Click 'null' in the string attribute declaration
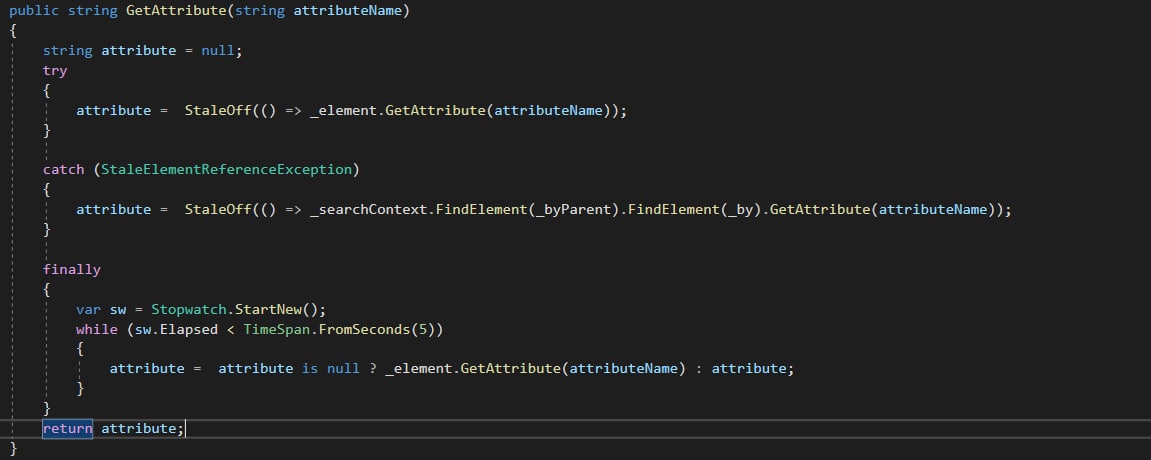 point(218,51)
